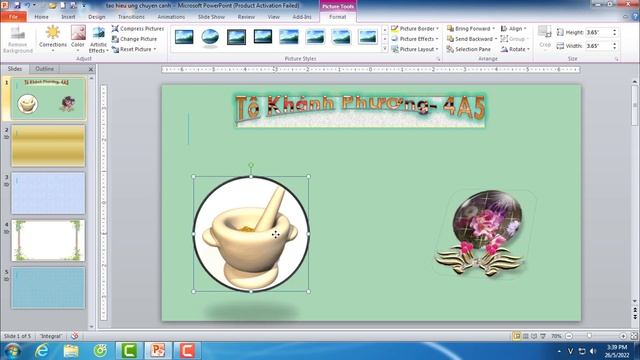Screen dimensions: 640x360
Task: Open File Explorer from the taskbar
Action: click(71, 351)
